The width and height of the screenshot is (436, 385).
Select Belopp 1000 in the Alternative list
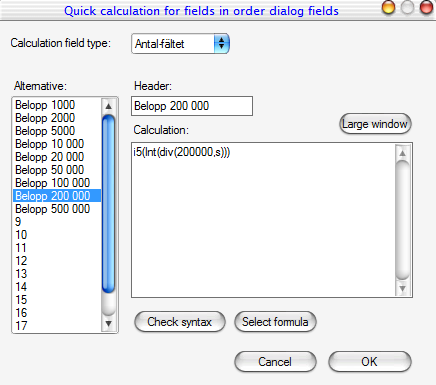coord(57,105)
